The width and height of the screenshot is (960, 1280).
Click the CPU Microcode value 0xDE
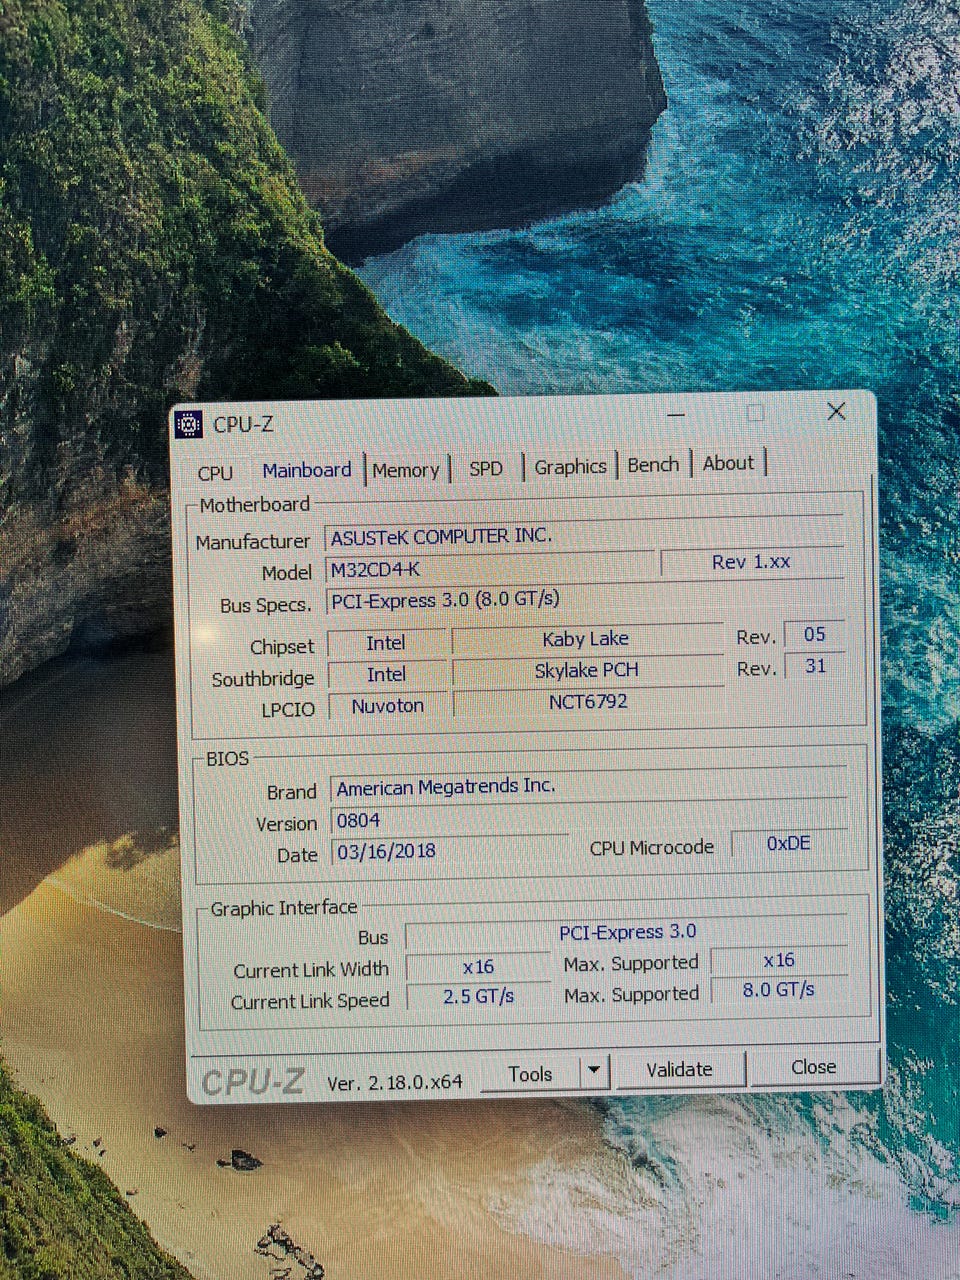pyautogui.click(x=788, y=844)
